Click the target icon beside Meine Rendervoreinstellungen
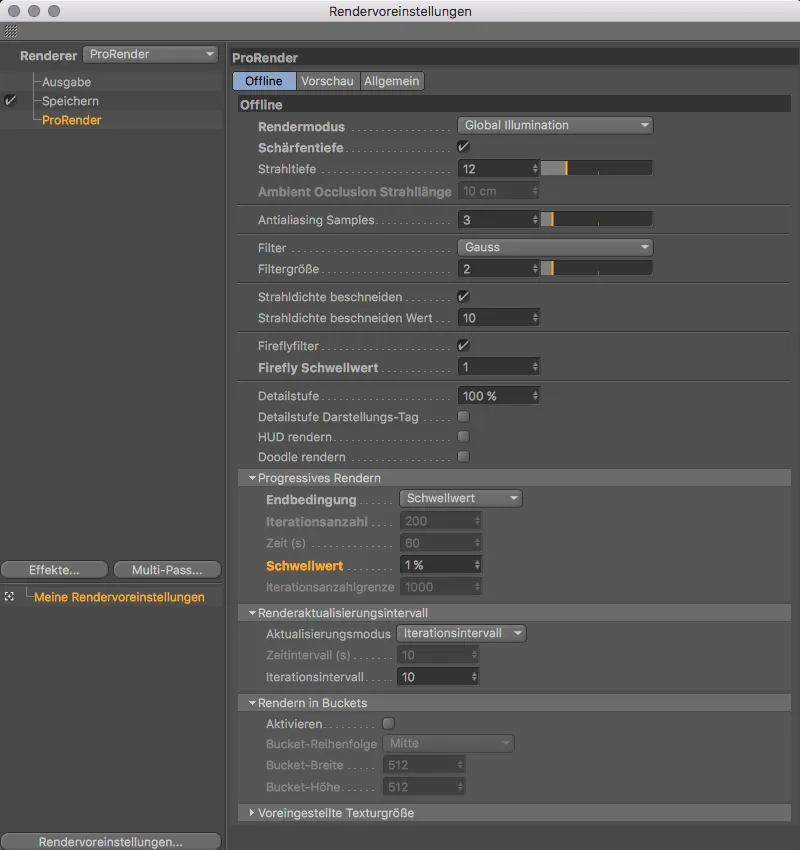The image size is (800, 850). (9, 596)
